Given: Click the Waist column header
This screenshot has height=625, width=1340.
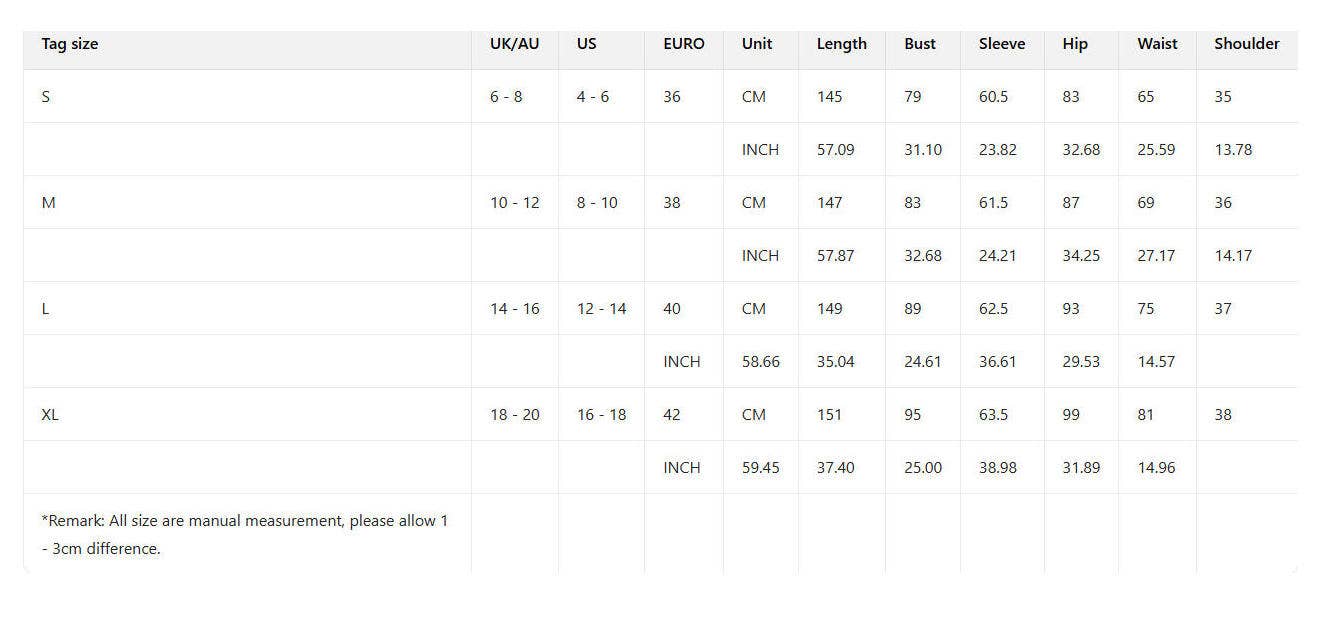Looking at the screenshot, I should (x=1157, y=44).
